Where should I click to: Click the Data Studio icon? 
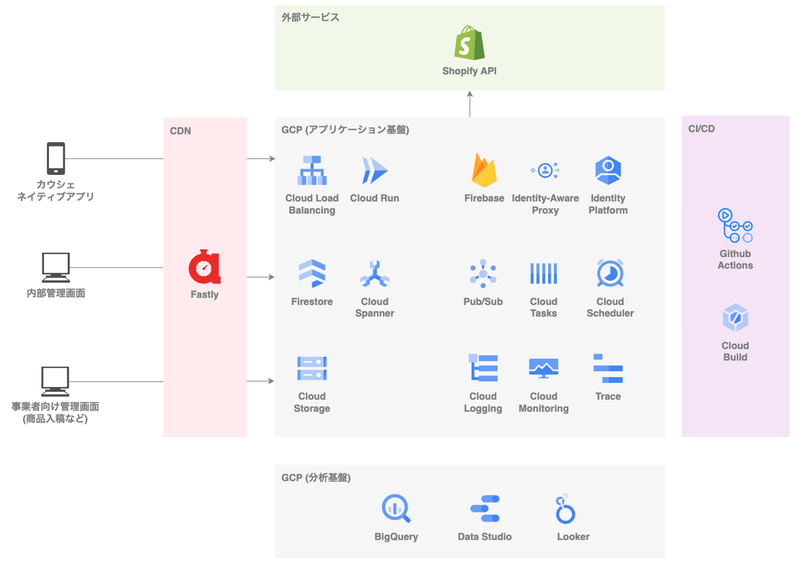click(485, 508)
